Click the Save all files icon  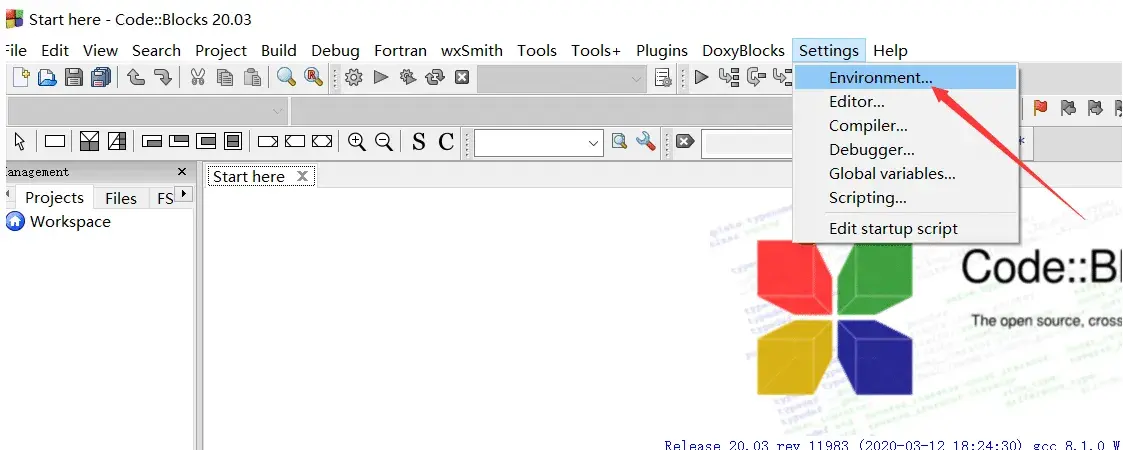(x=101, y=77)
